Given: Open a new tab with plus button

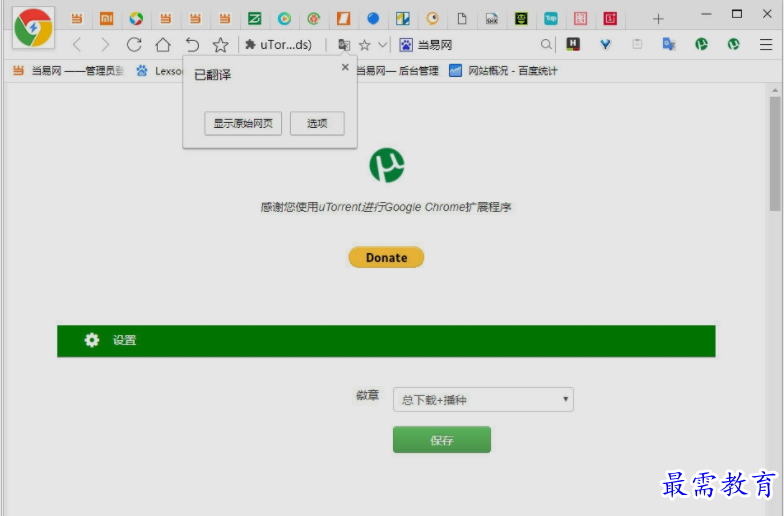Looking at the screenshot, I should (x=658, y=19).
